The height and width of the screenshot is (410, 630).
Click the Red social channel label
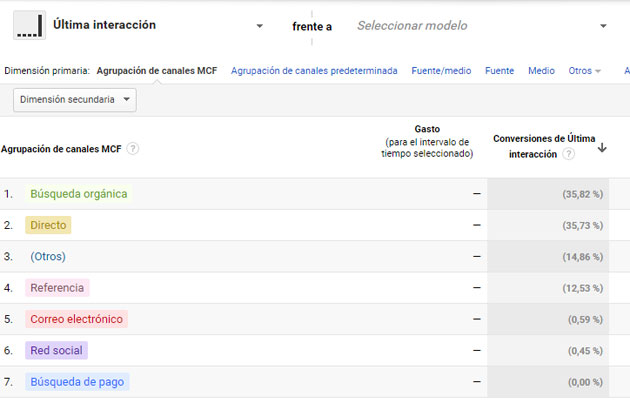(x=56, y=351)
